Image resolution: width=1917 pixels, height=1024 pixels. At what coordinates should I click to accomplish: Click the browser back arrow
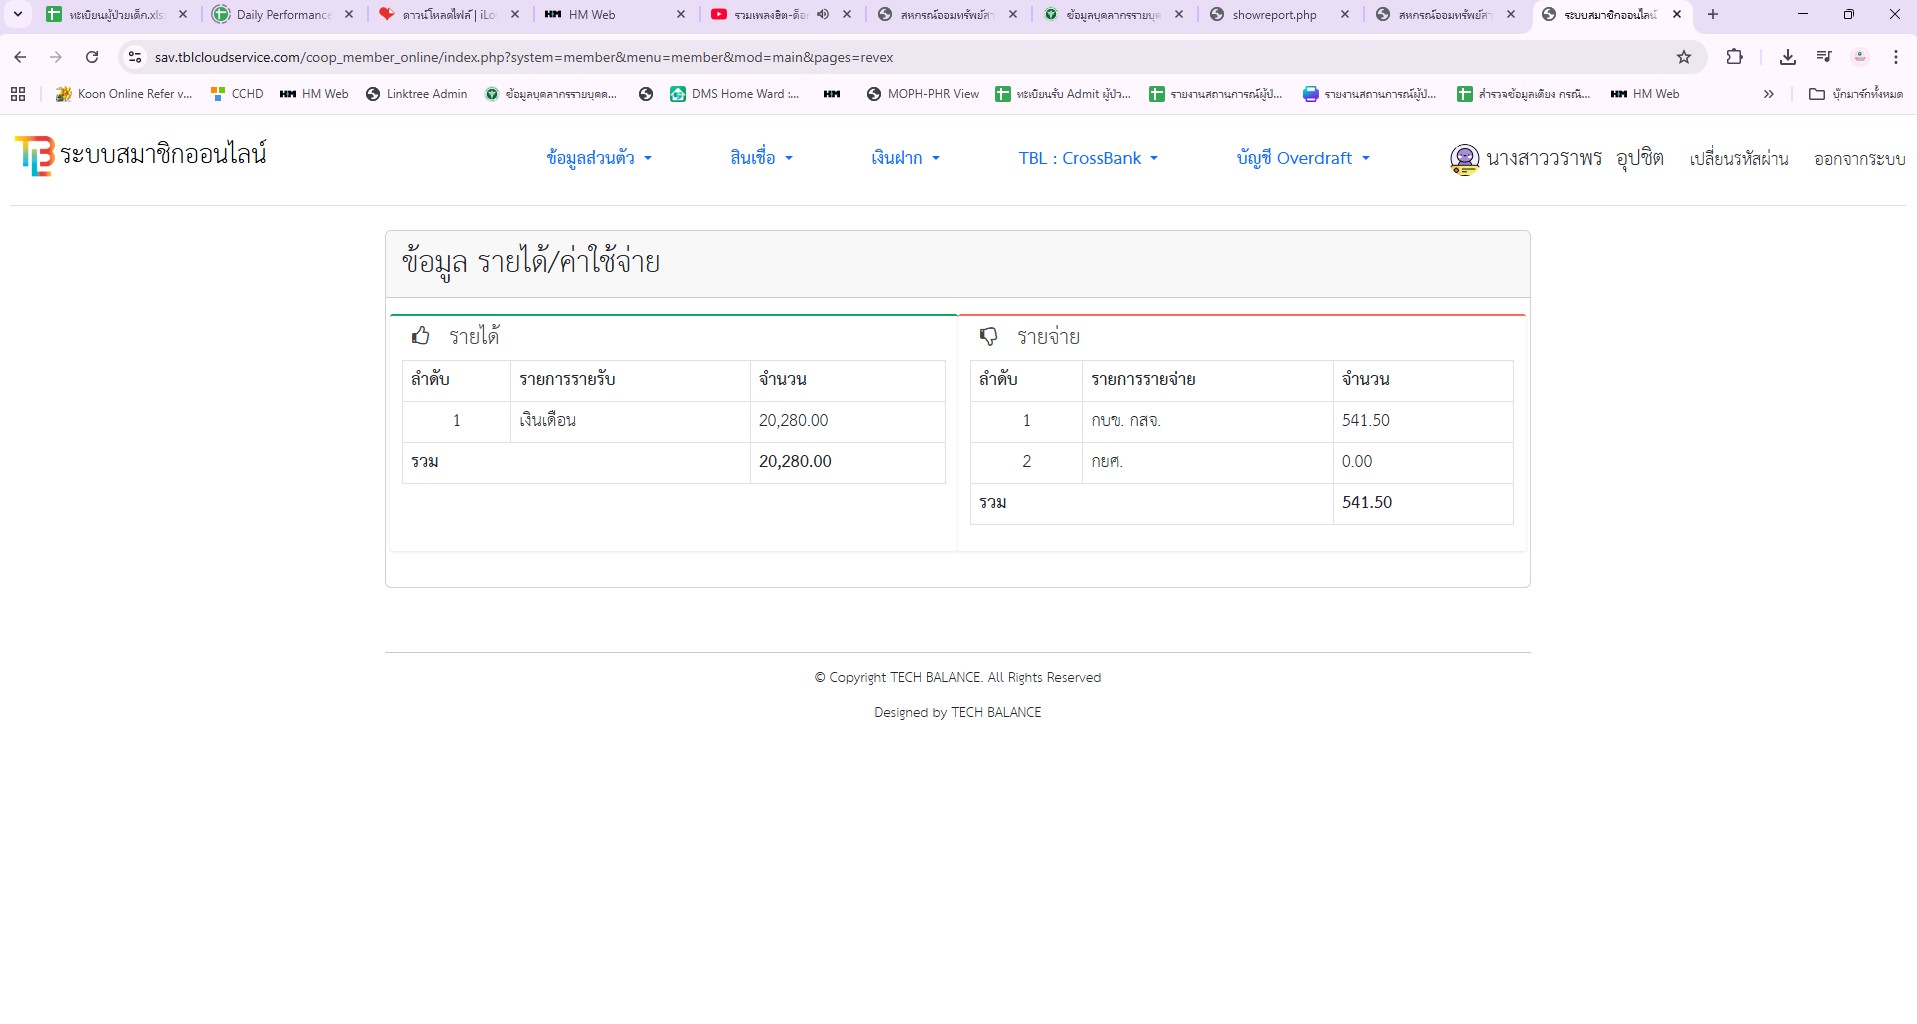click(20, 57)
